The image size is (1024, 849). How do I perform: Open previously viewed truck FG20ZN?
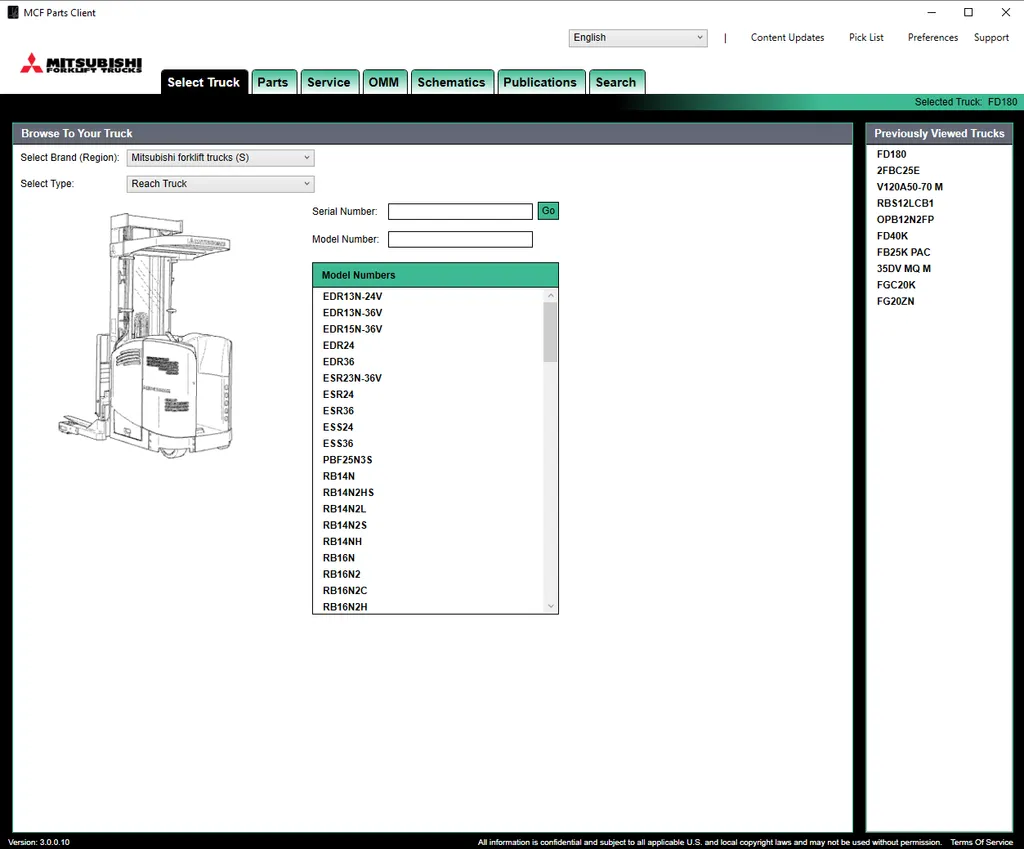tap(895, 301)
